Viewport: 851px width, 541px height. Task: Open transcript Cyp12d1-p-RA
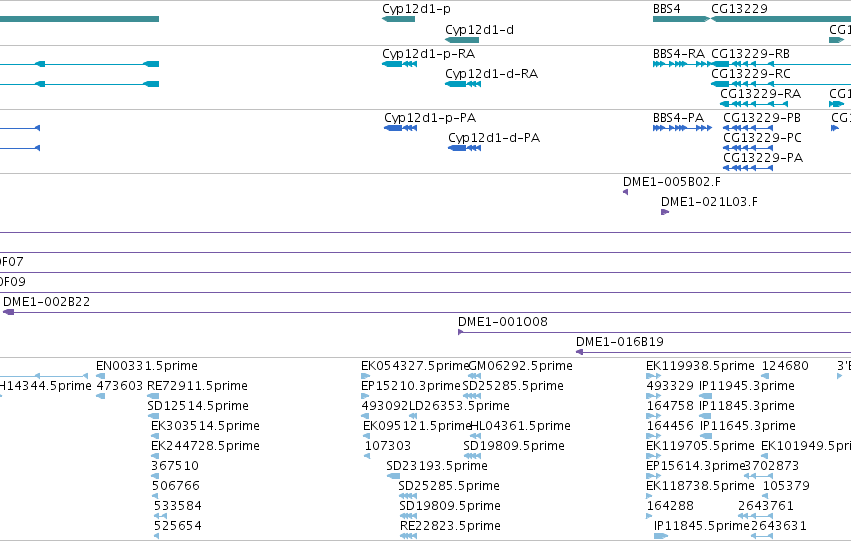click(x=428, y=54)
